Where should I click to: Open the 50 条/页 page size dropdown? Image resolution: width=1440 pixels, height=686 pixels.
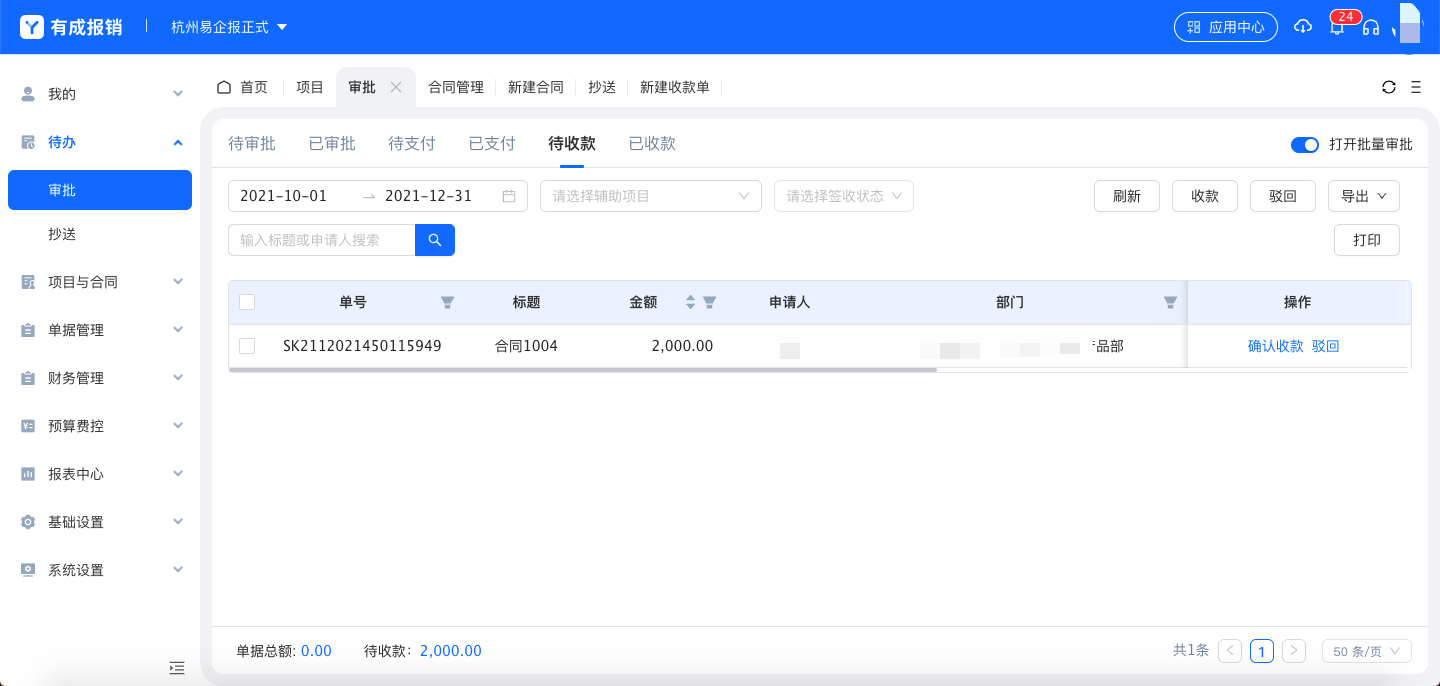click(1367, 651)
